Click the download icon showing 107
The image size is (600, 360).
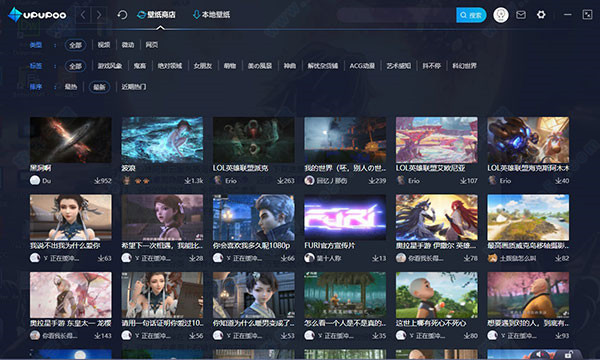click(x=463, y=181)
